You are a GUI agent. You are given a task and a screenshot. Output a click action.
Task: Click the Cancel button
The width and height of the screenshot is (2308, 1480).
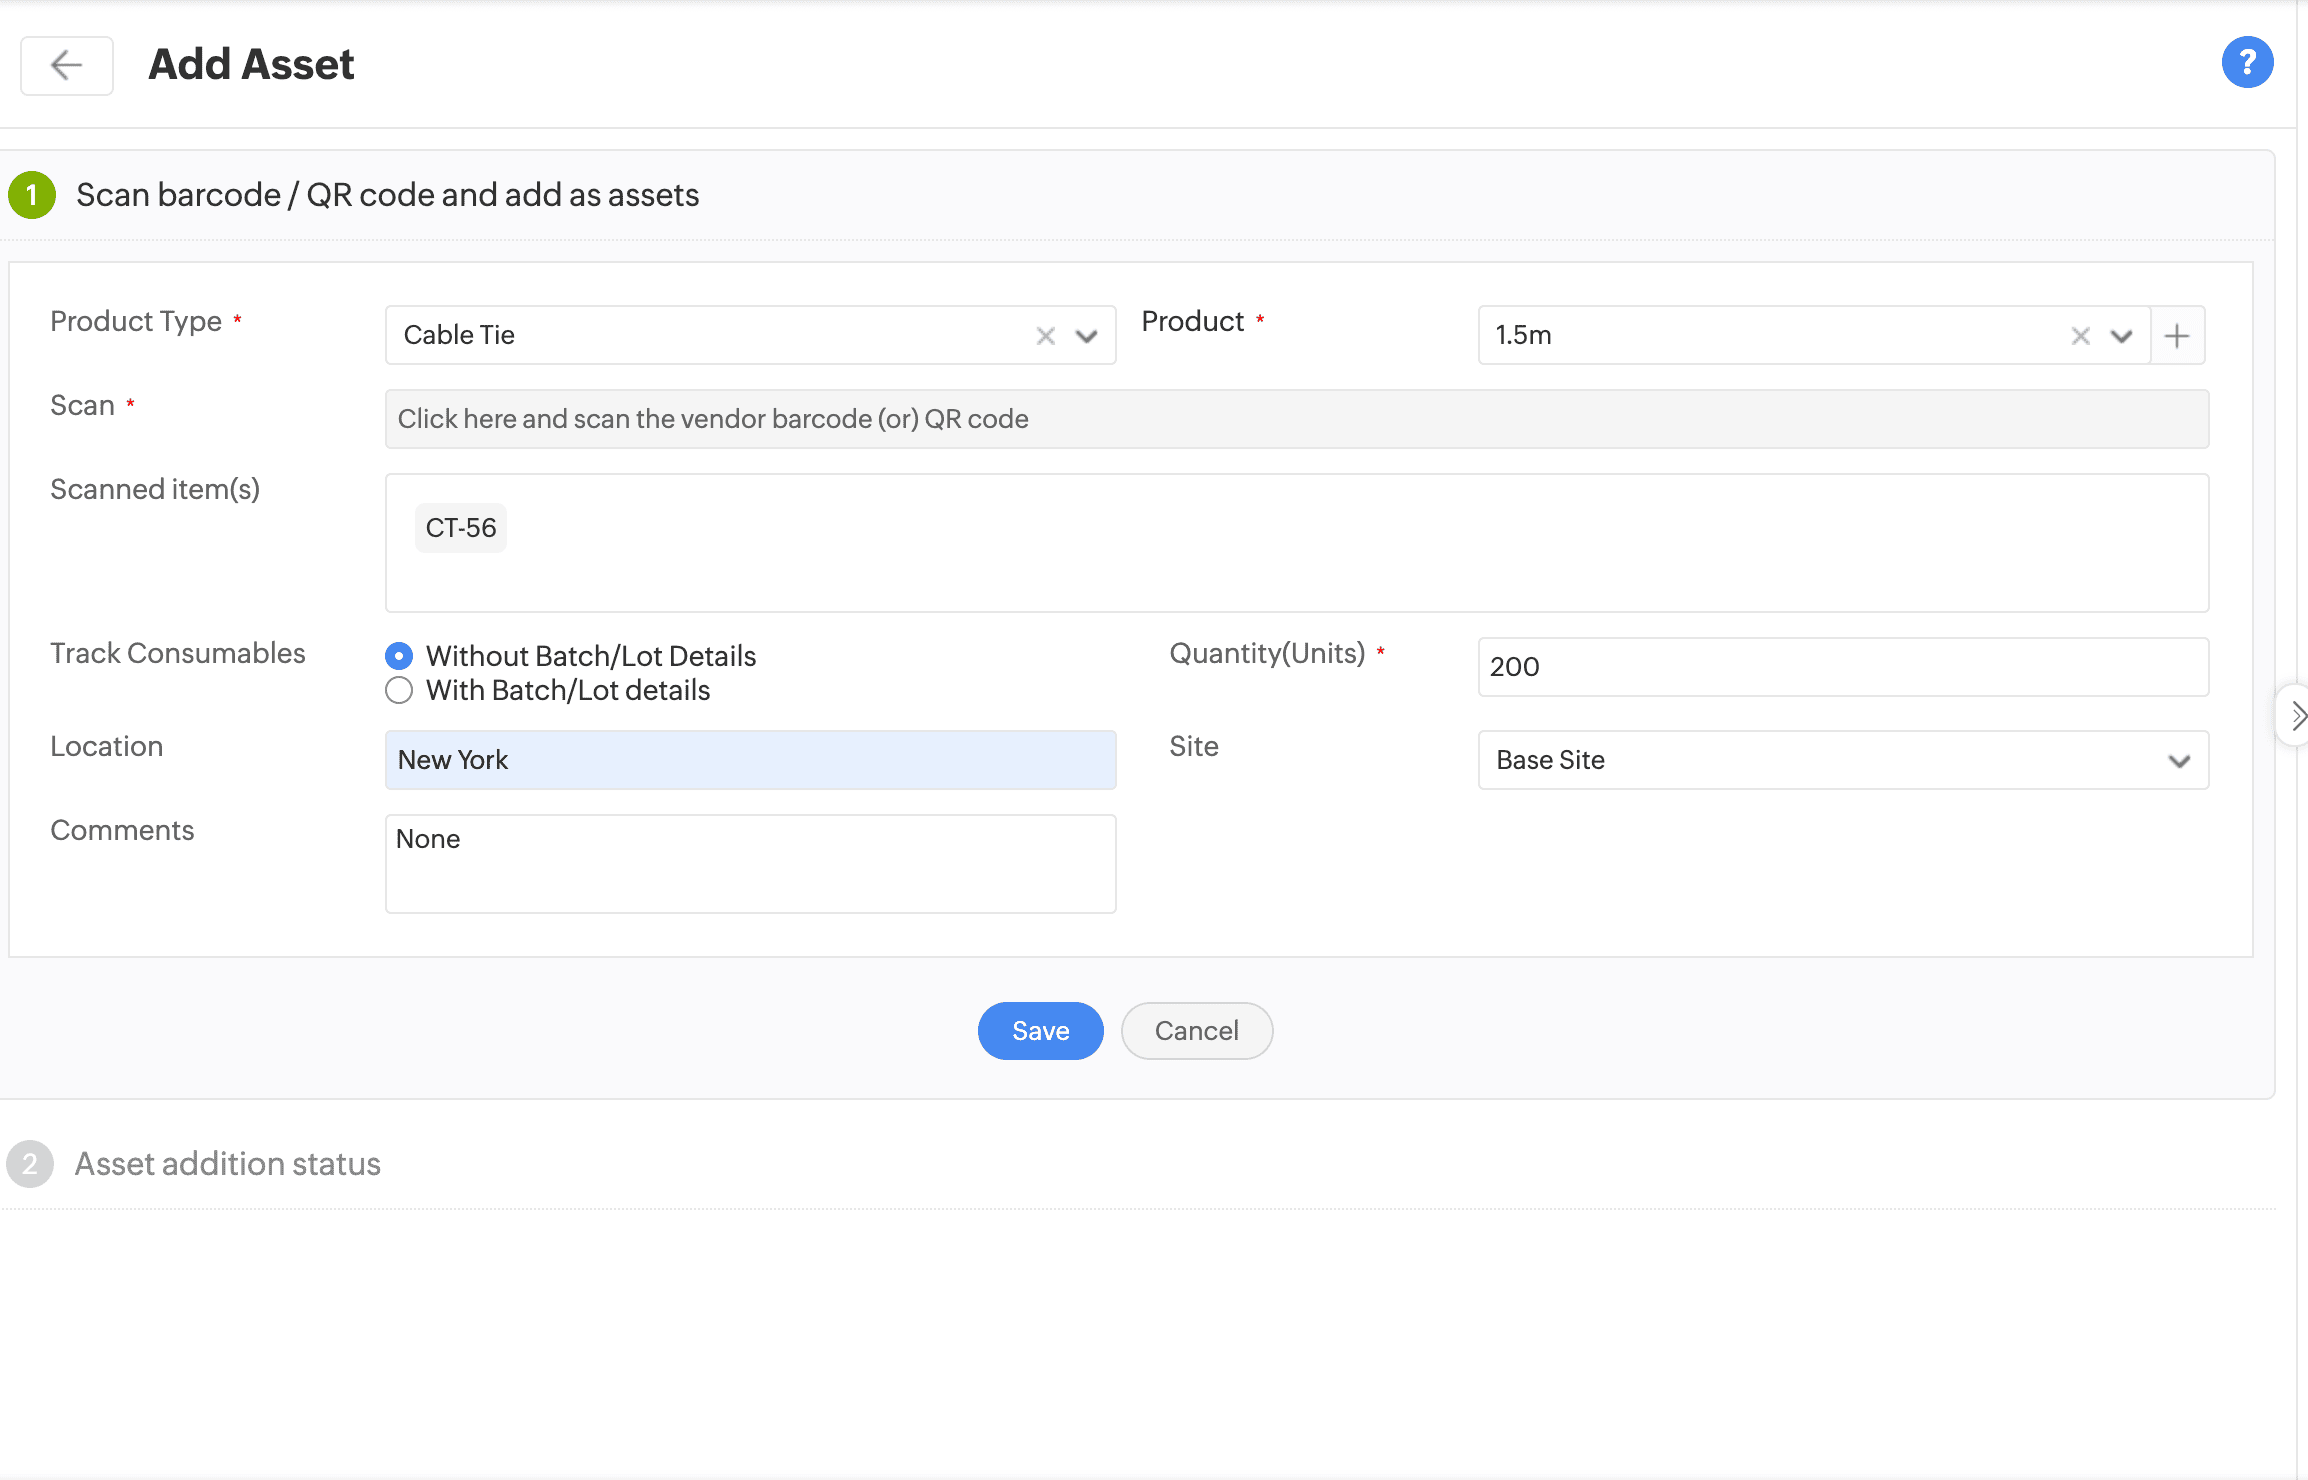click(1196, 1031)
